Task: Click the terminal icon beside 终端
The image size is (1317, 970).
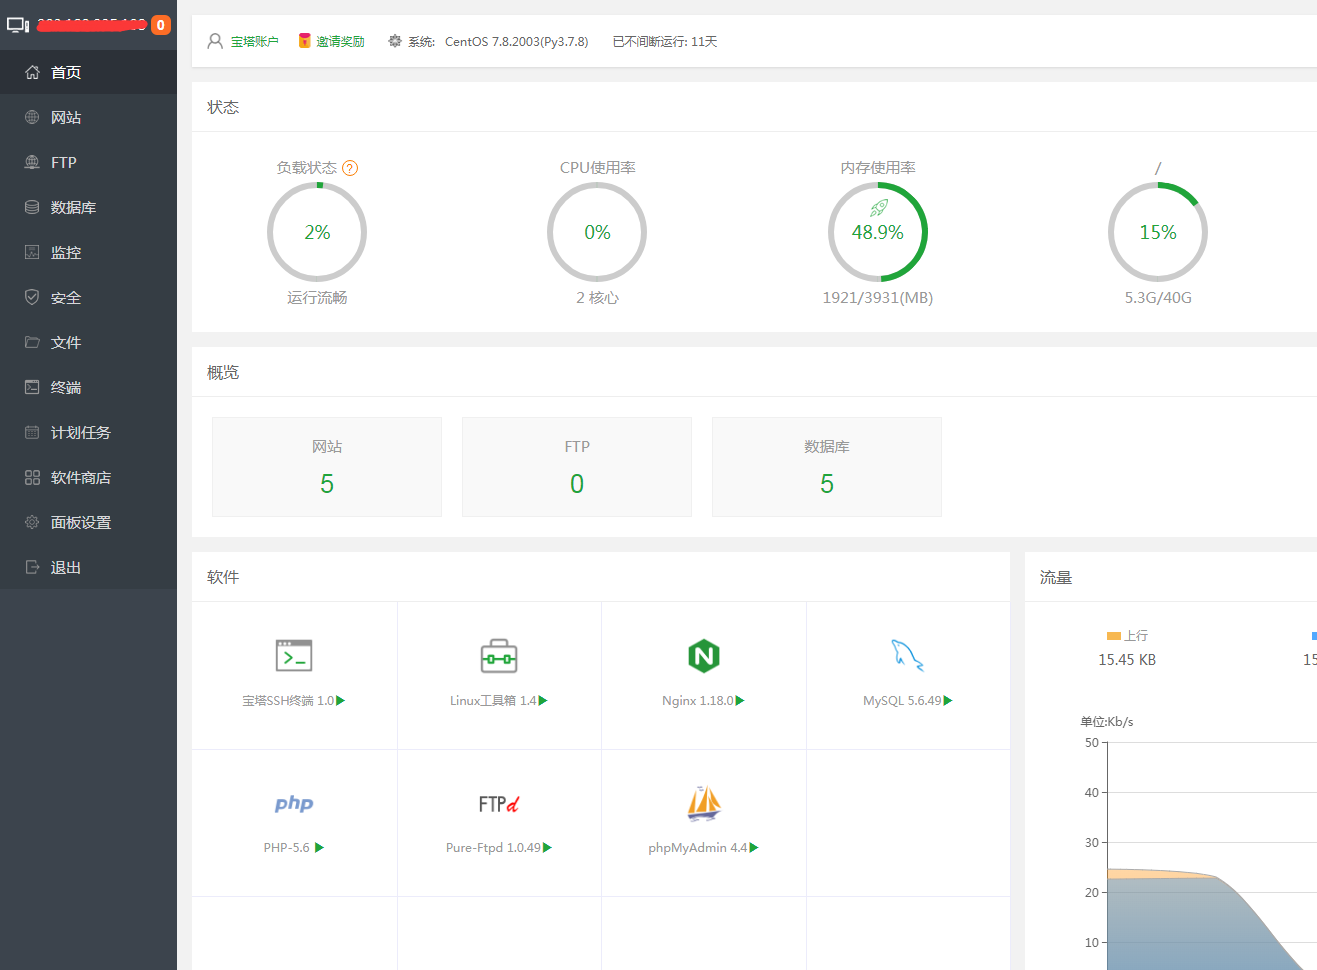Action: (x=32, y=387)
